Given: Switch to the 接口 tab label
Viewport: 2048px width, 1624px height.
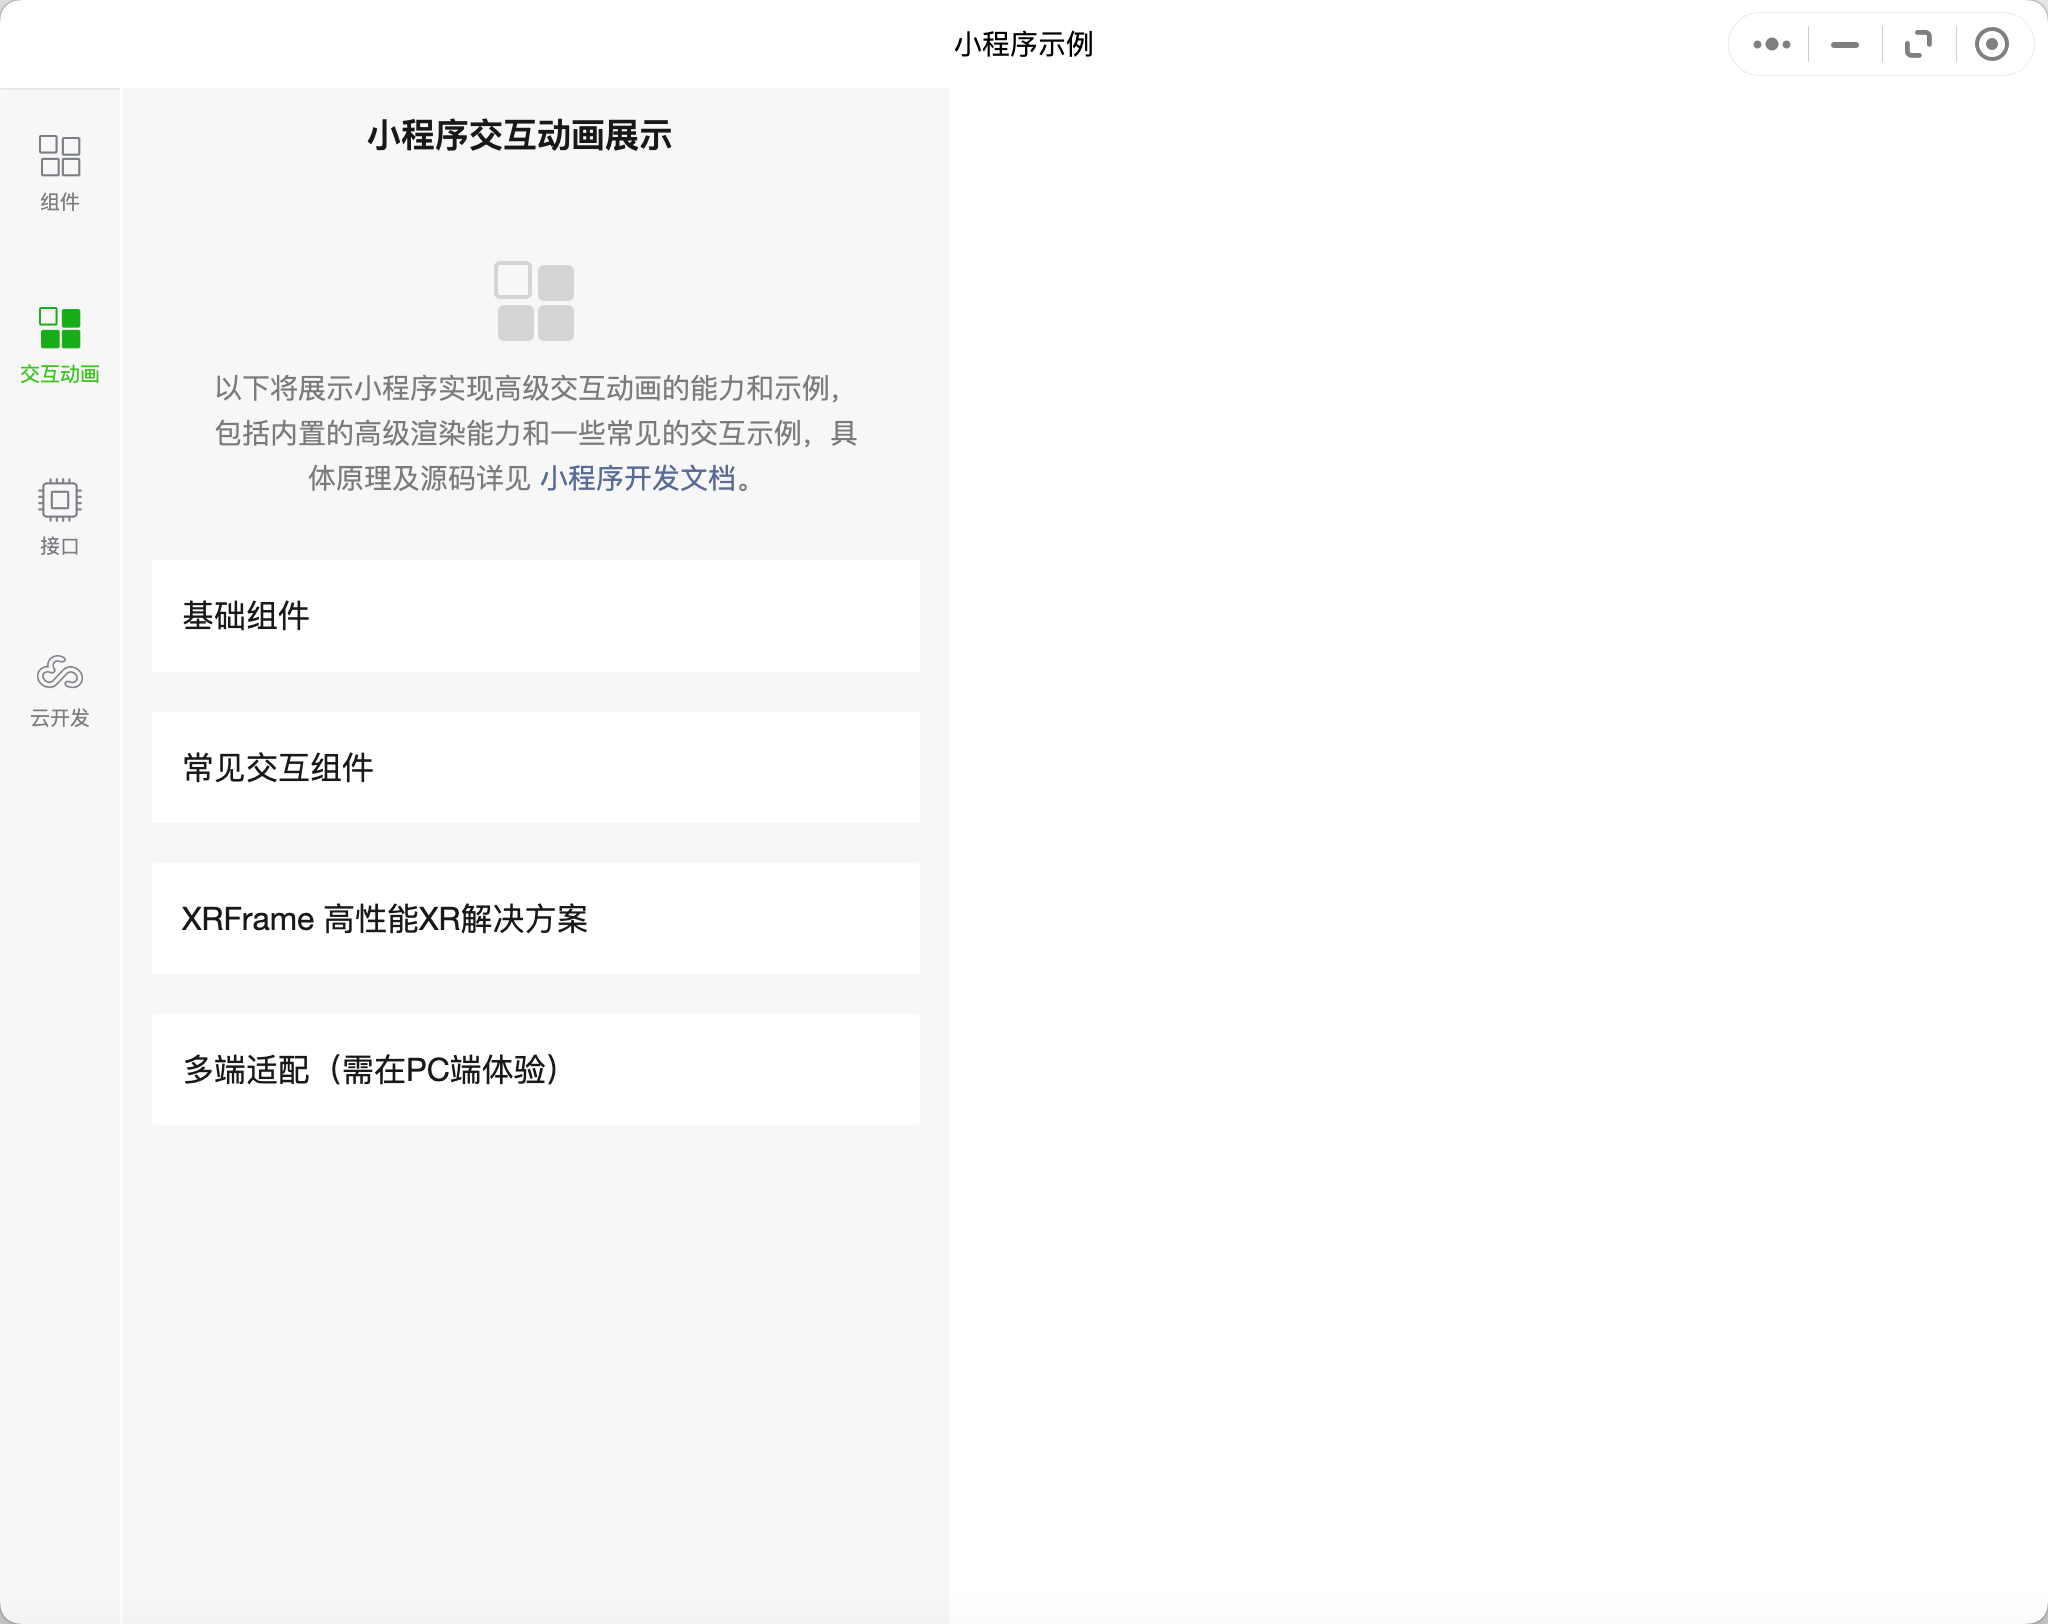Looking at the screenshot, I should pyautogui.click(x=60, y=546).
